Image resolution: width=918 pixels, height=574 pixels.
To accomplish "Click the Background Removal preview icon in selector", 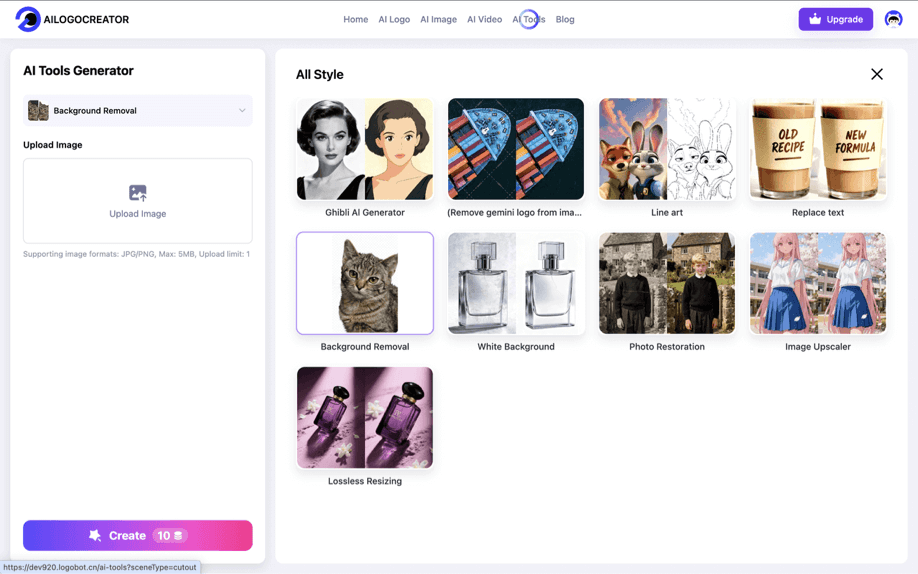I will coord(38,110).
